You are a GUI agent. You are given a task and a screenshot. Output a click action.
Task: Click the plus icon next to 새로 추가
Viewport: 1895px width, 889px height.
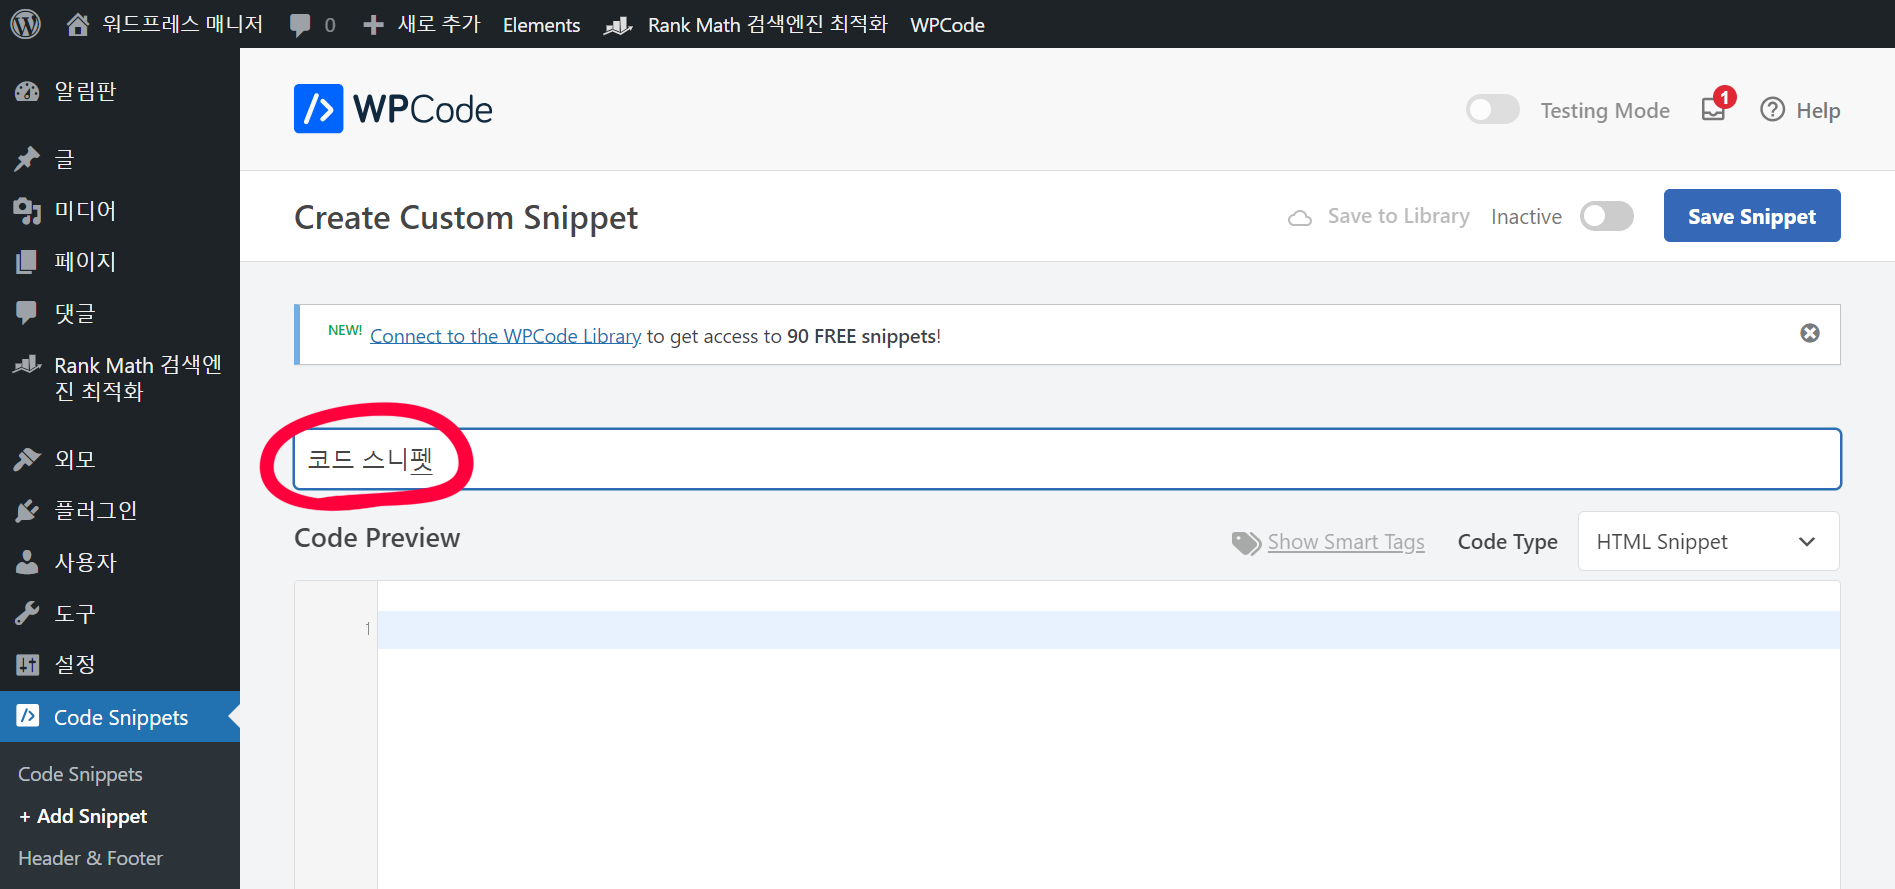coord(373,25)
